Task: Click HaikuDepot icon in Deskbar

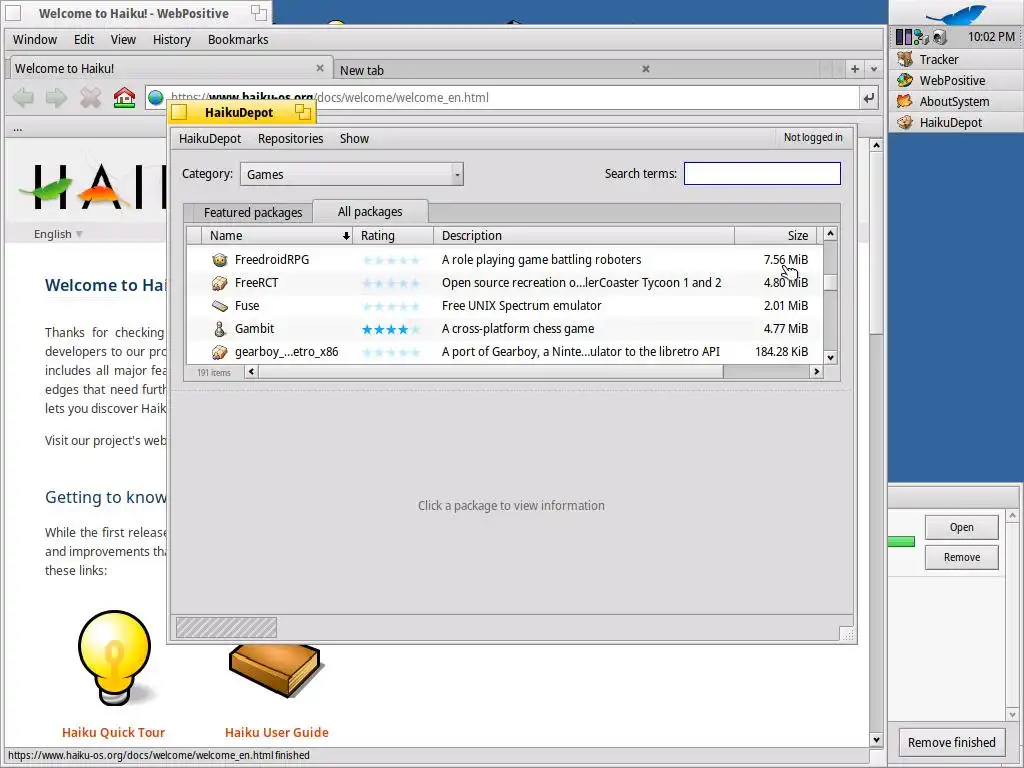Action: tap(904, 122)
